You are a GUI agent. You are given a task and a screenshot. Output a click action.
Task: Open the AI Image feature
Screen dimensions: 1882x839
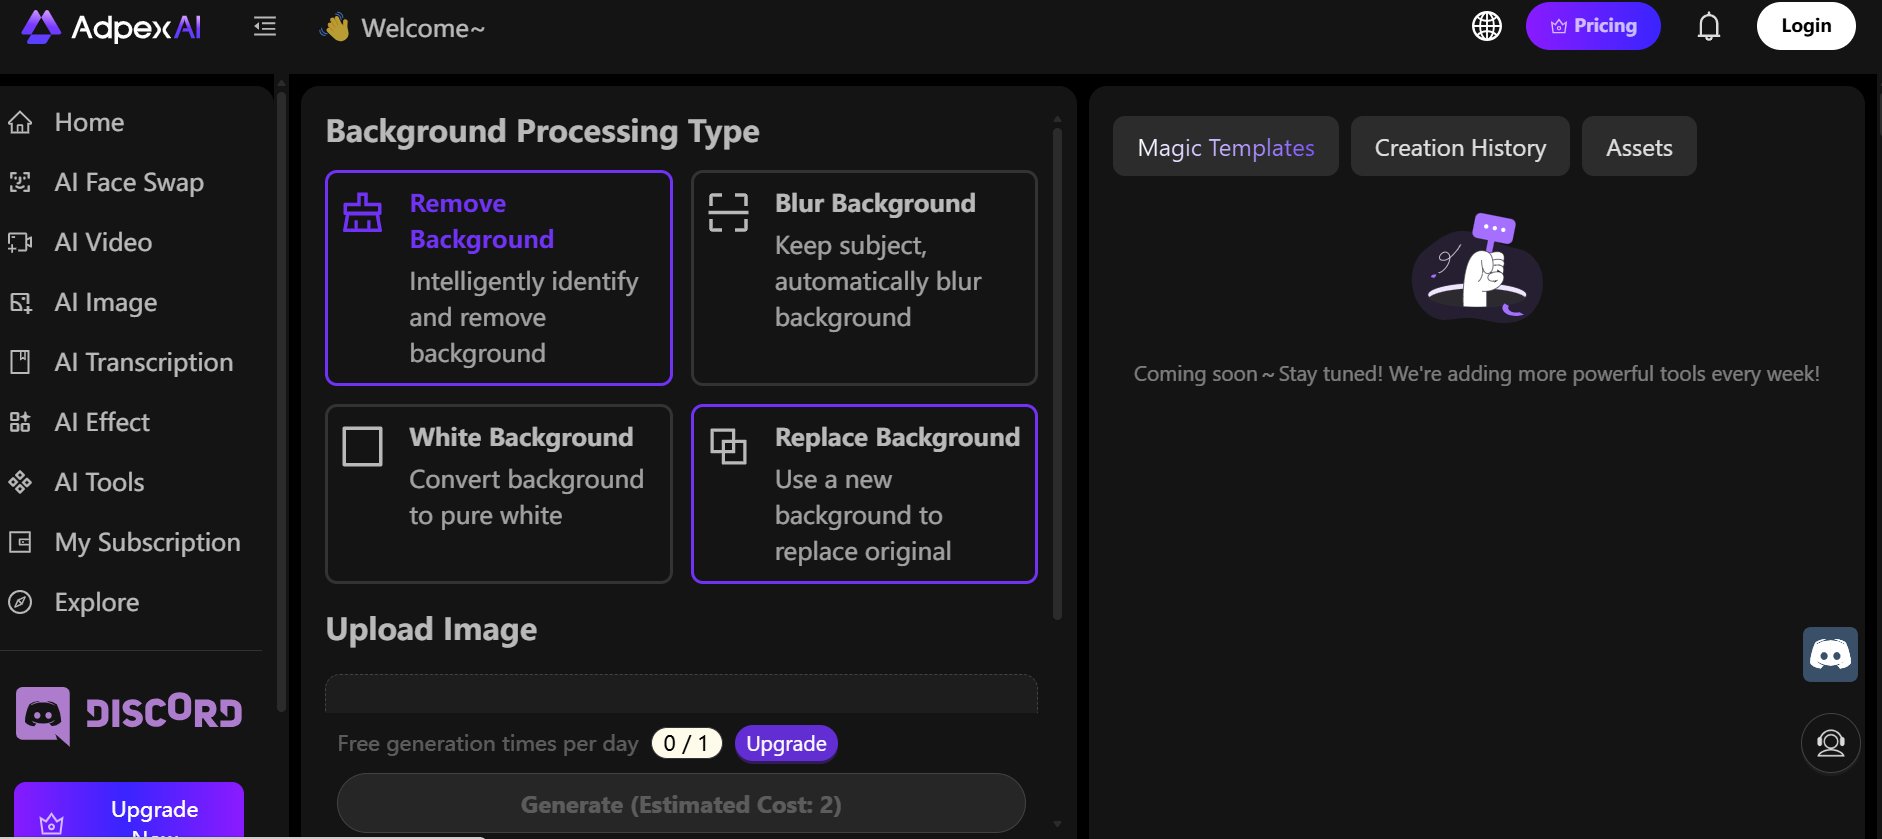click(x=105, y=301)
